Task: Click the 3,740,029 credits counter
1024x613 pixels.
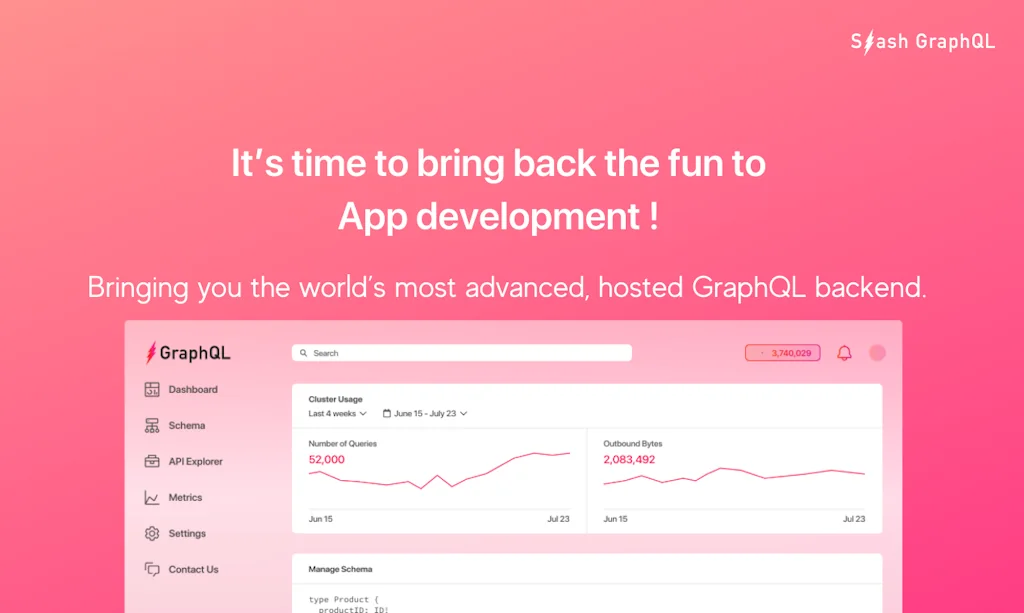Action: point(782,352)
